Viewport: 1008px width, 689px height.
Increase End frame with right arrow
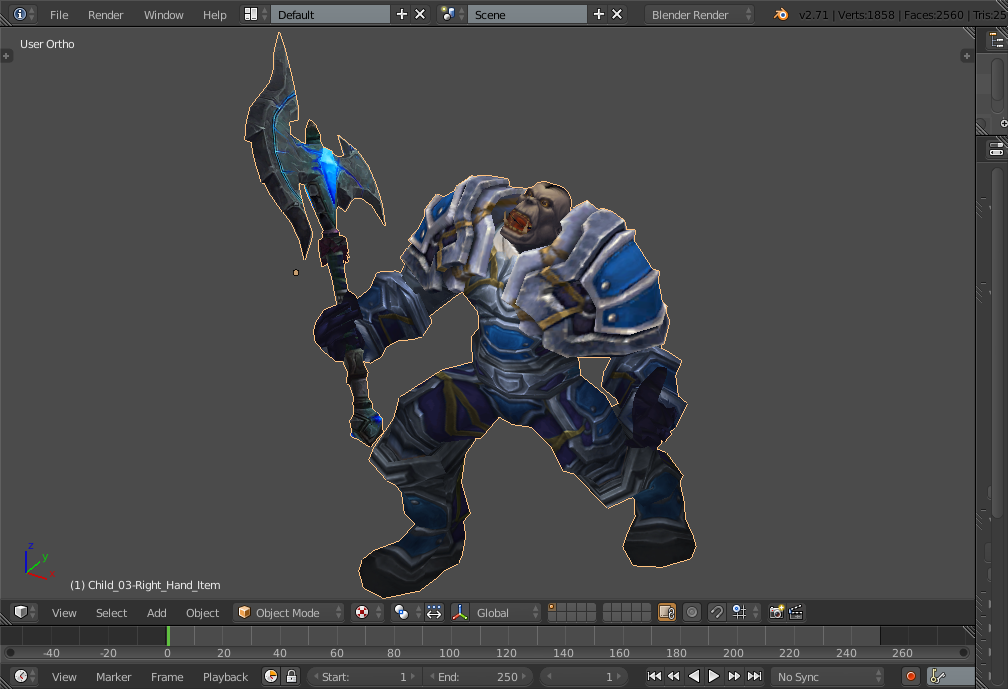click(x=525, y=676)
